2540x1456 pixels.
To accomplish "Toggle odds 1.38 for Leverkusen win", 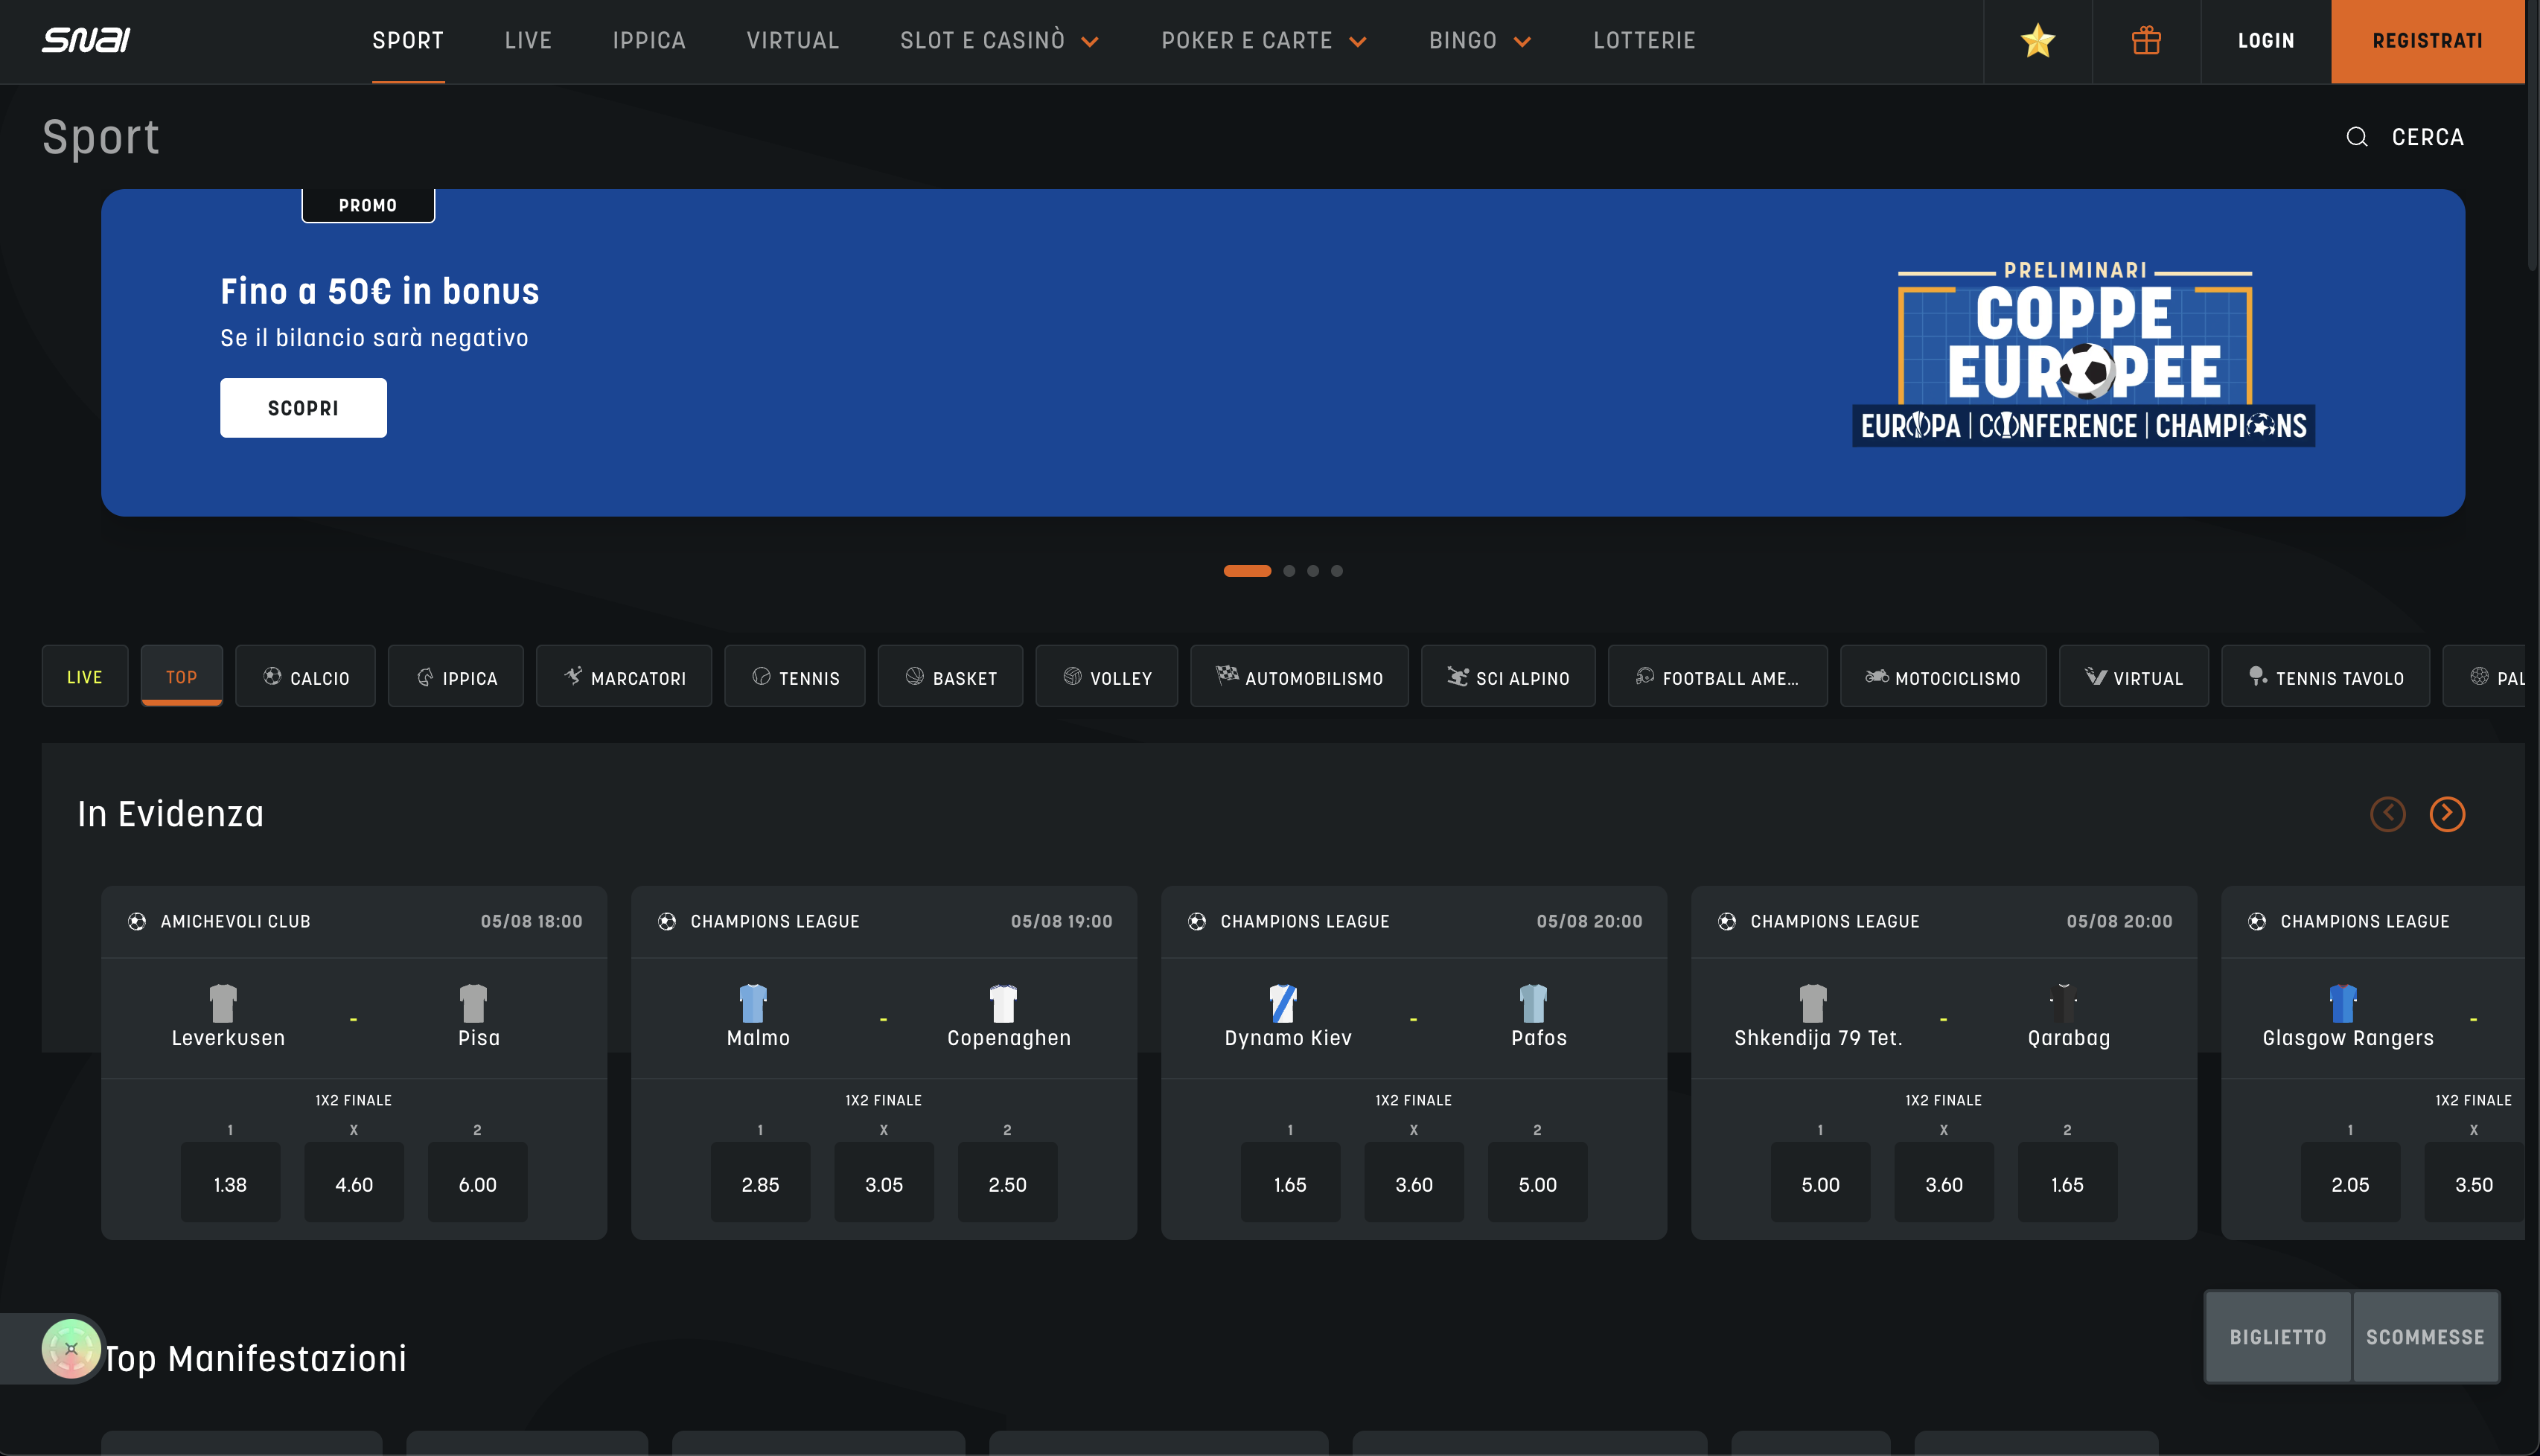I will pos(230,1183).
